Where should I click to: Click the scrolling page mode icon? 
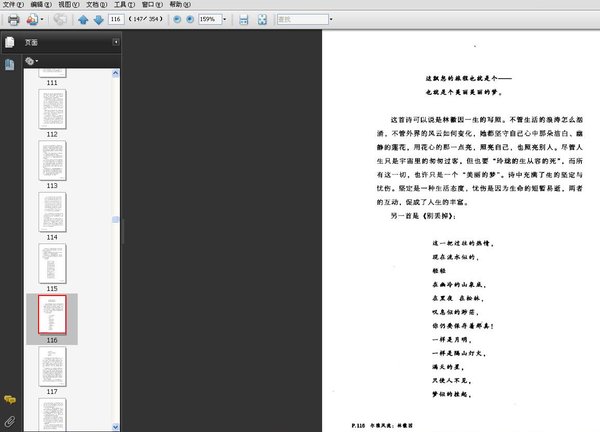pyautogui.click(x=244, y=20)
